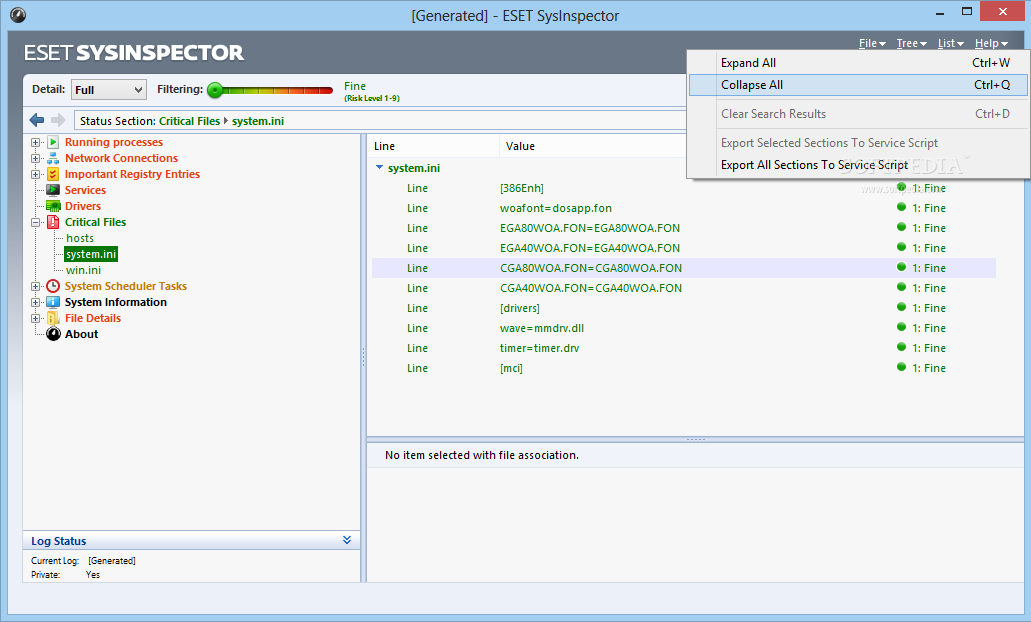Click the grey forward navigation arrow
The height and width of the screenshot is (622, 1031).
click(x=58, y=120)
